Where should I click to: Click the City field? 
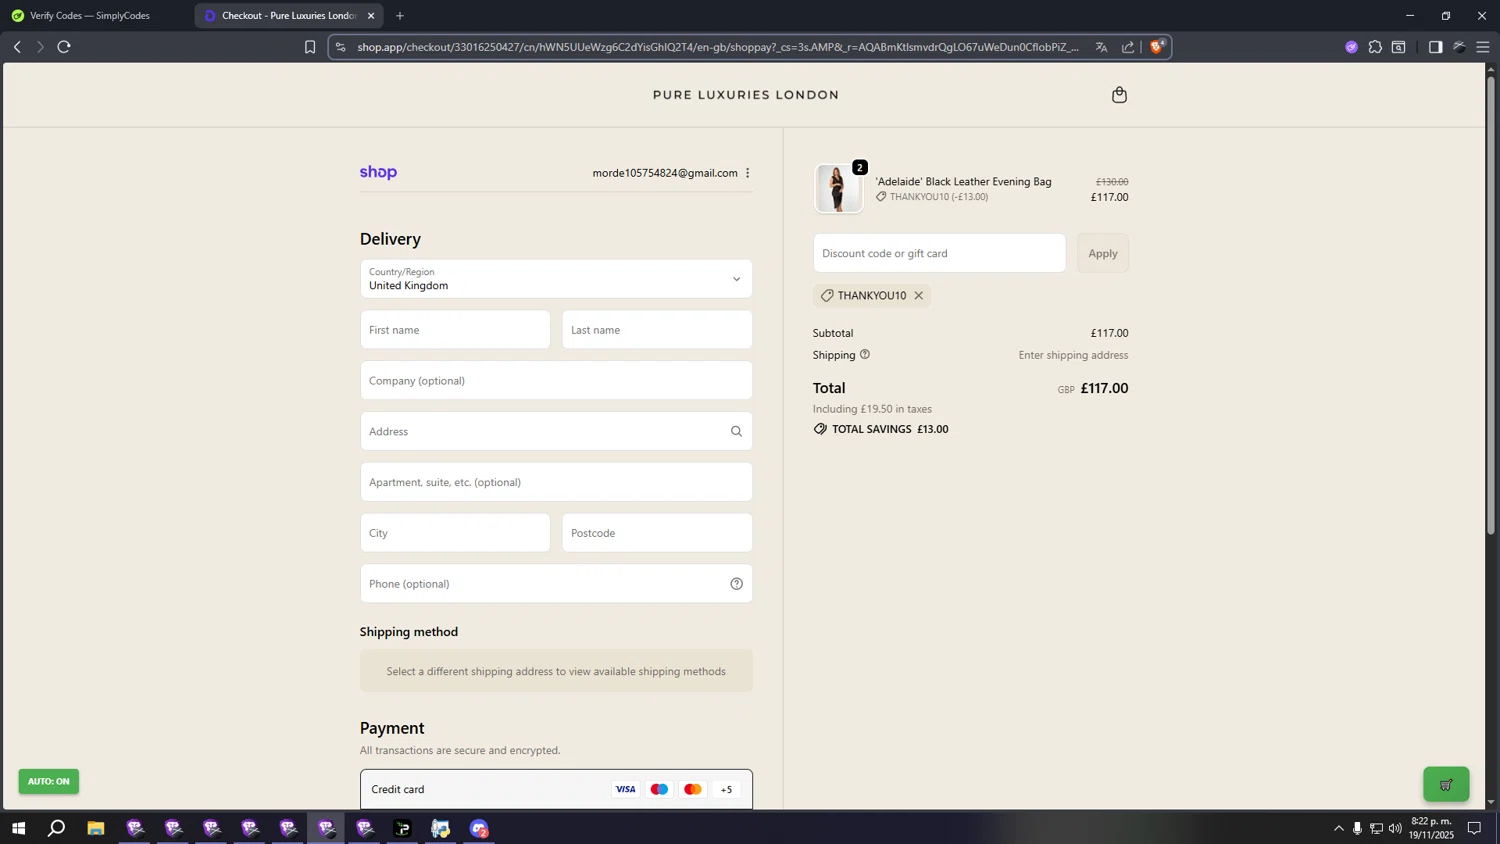455,533
